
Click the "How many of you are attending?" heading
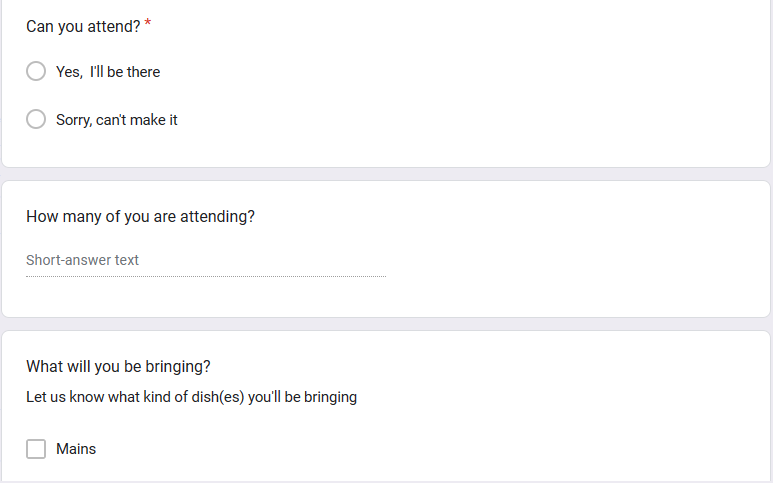pos(140,216)
